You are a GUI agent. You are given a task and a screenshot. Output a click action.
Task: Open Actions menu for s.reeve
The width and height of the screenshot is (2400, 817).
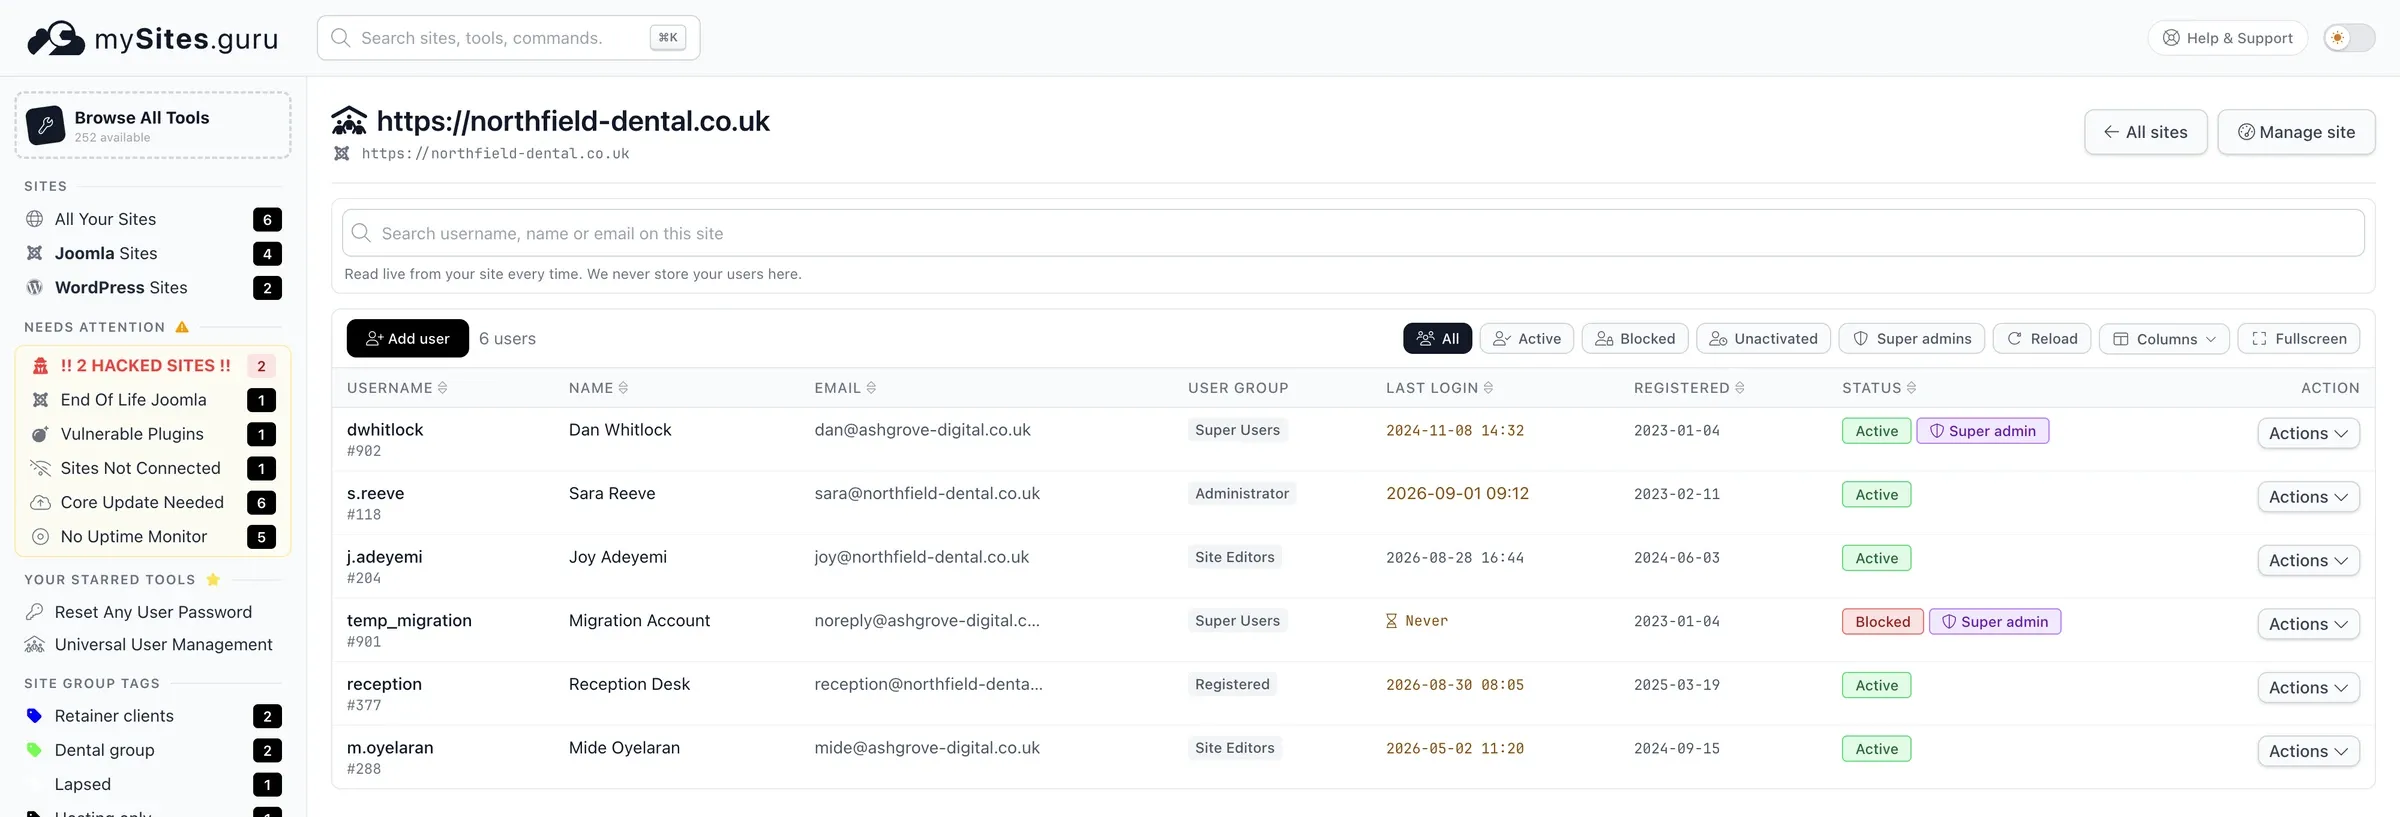point(2308,497)
